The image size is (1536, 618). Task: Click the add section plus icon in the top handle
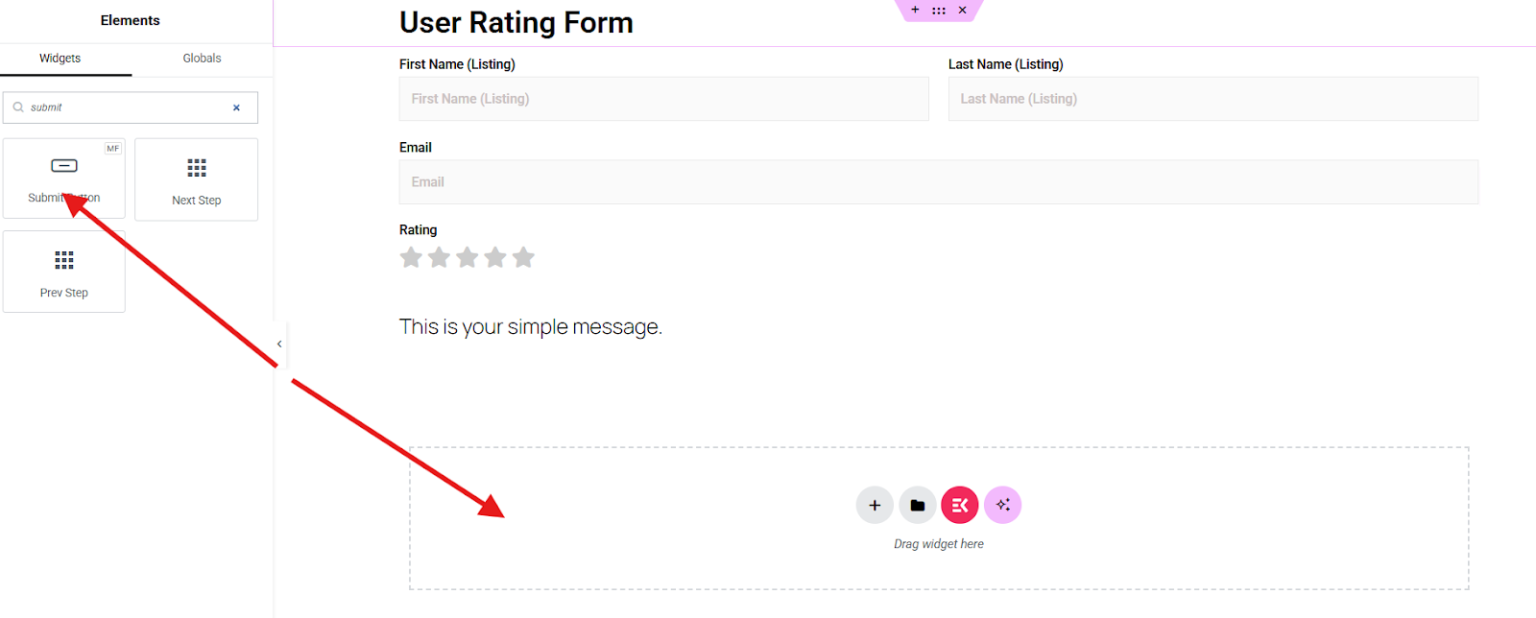[x=915, y=10]
